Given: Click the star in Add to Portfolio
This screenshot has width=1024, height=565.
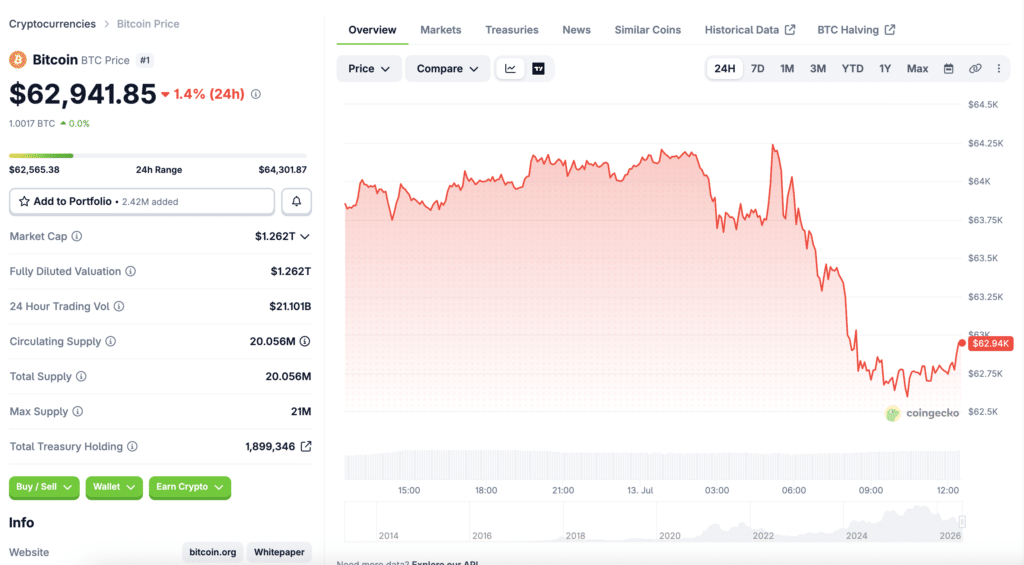Looking at the screenshot, I should point(24,201).
